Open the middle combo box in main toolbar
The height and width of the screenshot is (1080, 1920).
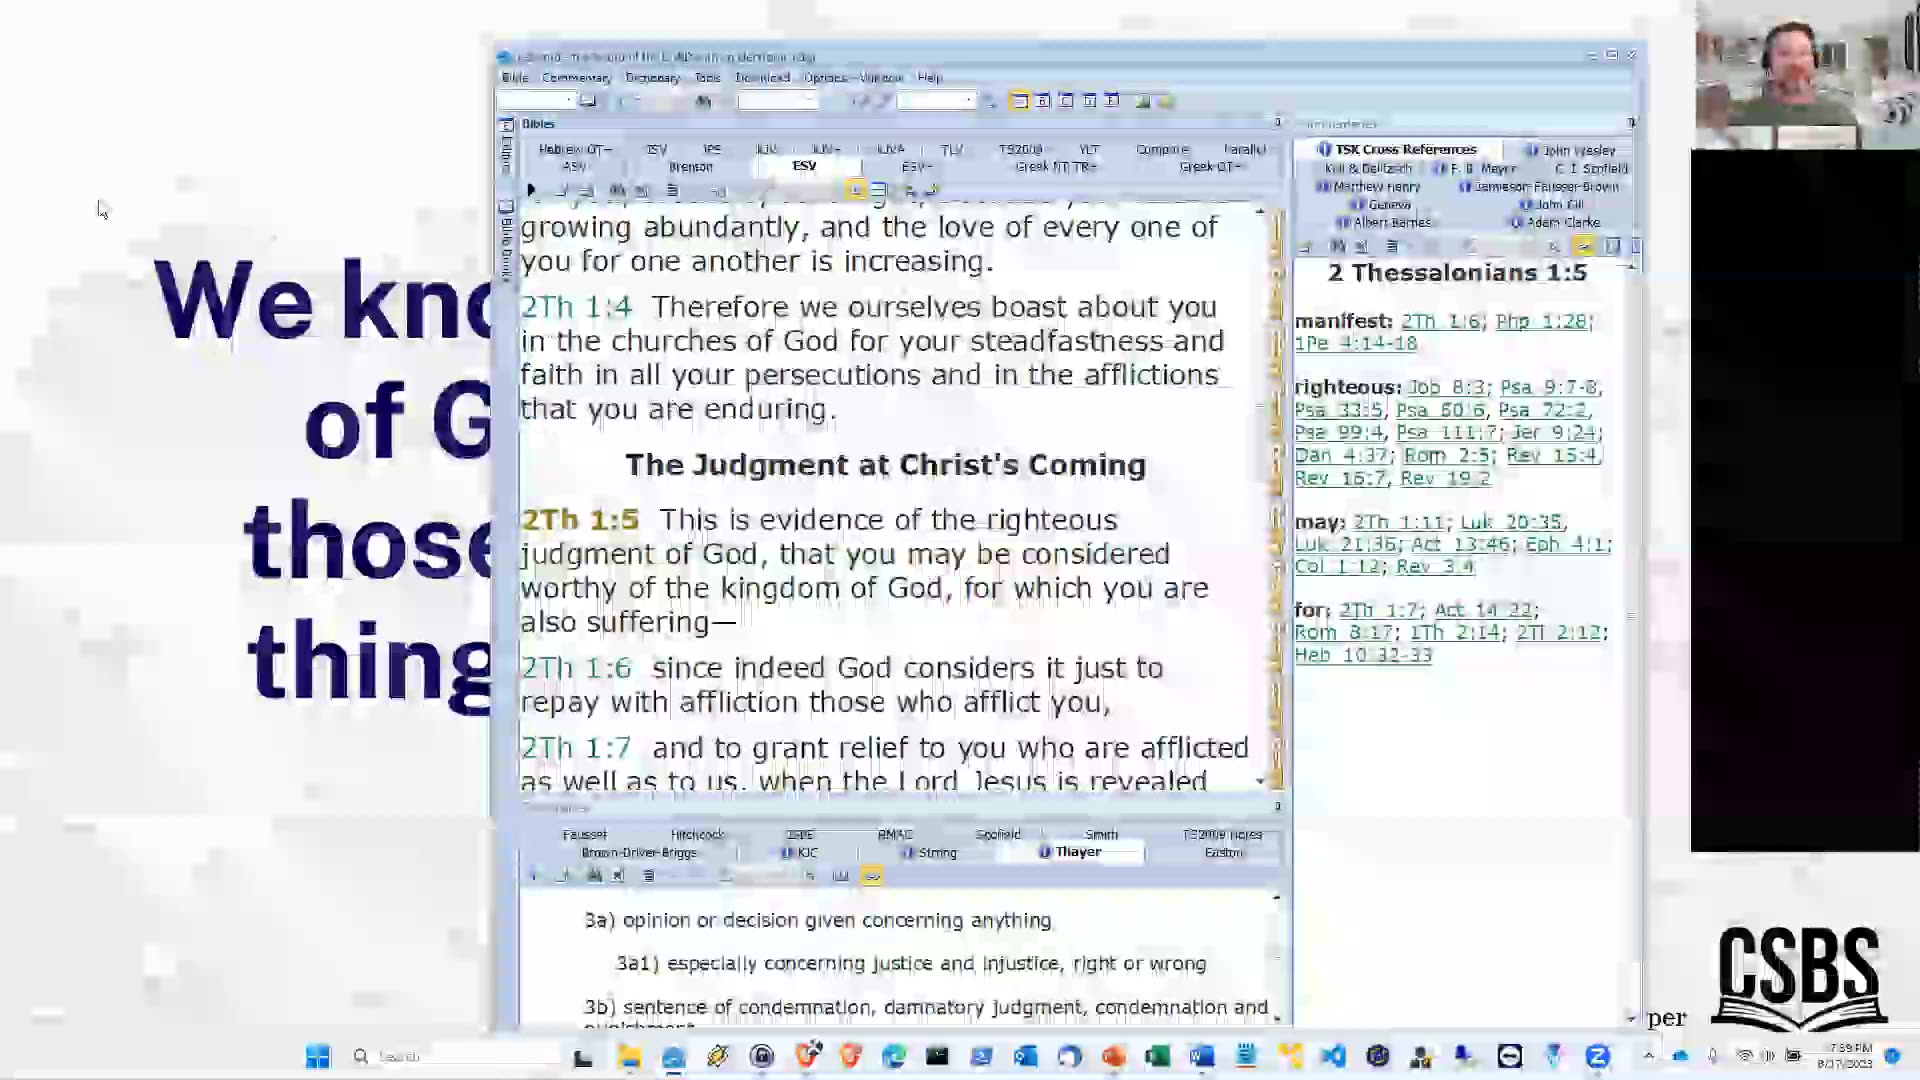(810, 101)
